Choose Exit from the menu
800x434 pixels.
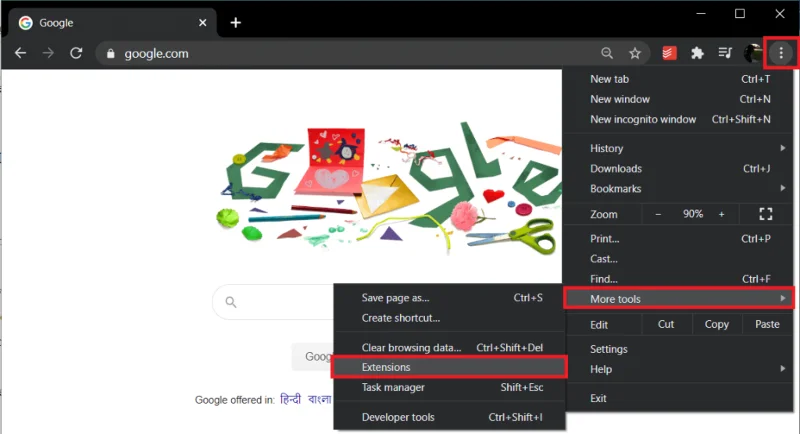679,398
